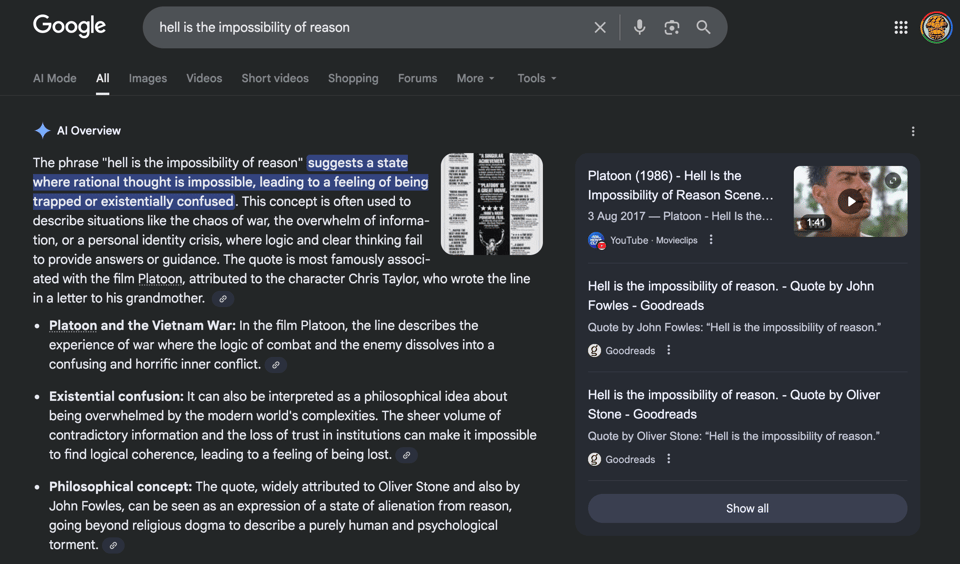
Task: Click source link icon after Existential confusion paragraph
Action: click(x=406, y=455)
